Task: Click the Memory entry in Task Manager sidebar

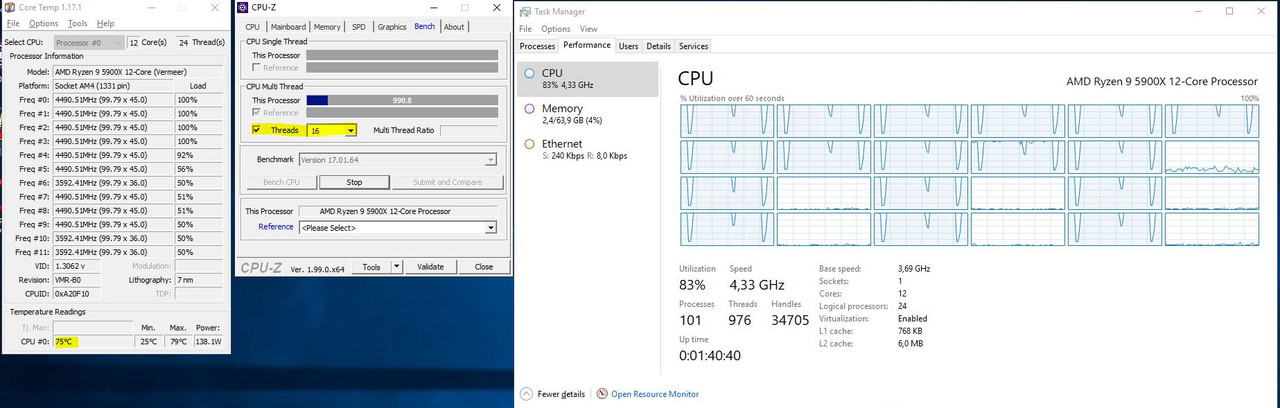Action: [x=589, y=114]
